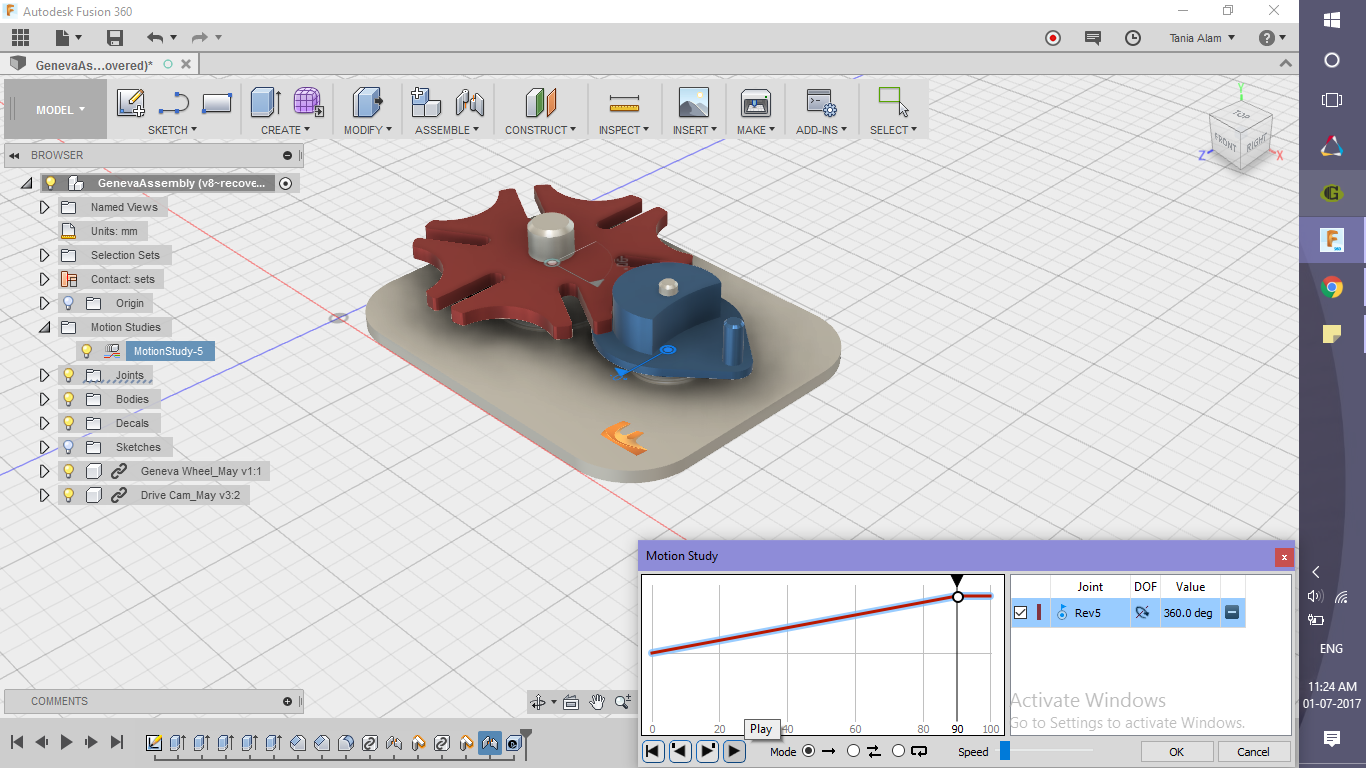Viewport: 1366px width, 768px height.
Task: Open the Create Form purple sculpt tool
Action: click(308, 103)
